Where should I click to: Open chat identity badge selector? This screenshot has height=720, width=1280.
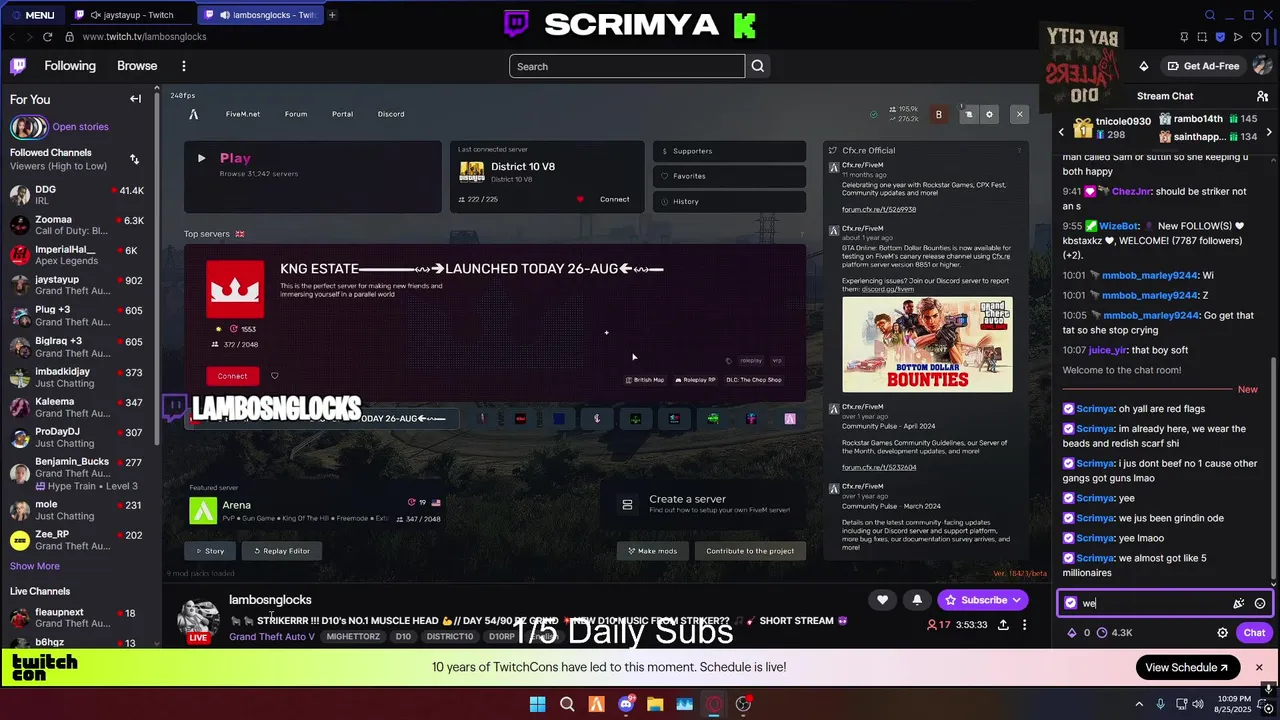1071,603
